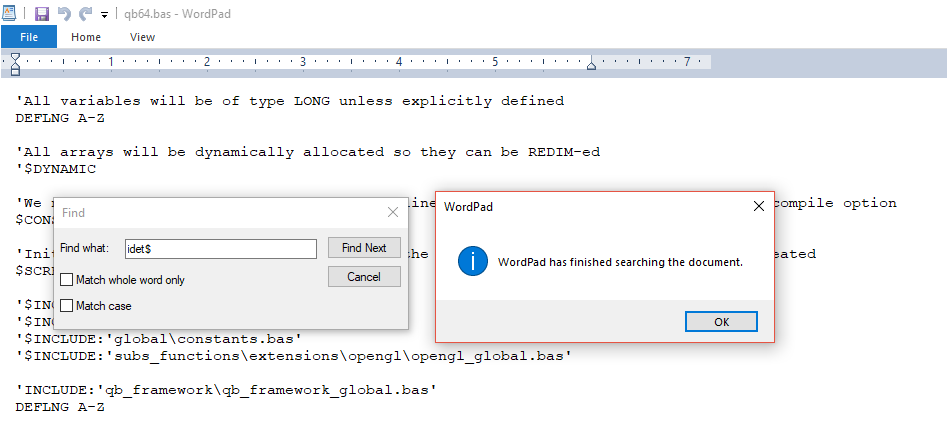The height and width of the screenshot is (421, 947).
Task: Enable Match whole word only checkbox
Action: click(x=67, y=280)
